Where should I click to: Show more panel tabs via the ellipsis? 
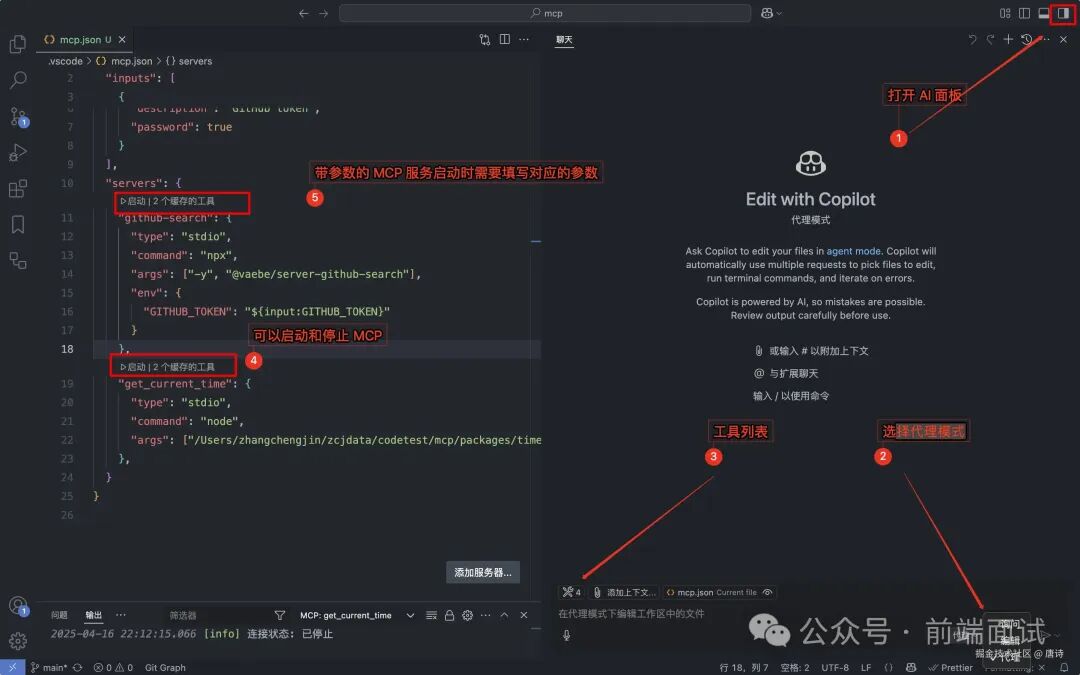[121, 615]
